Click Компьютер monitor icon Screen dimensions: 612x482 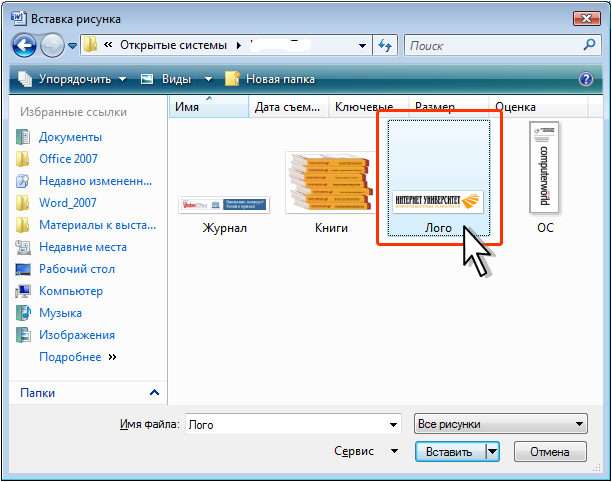[23, 291]
